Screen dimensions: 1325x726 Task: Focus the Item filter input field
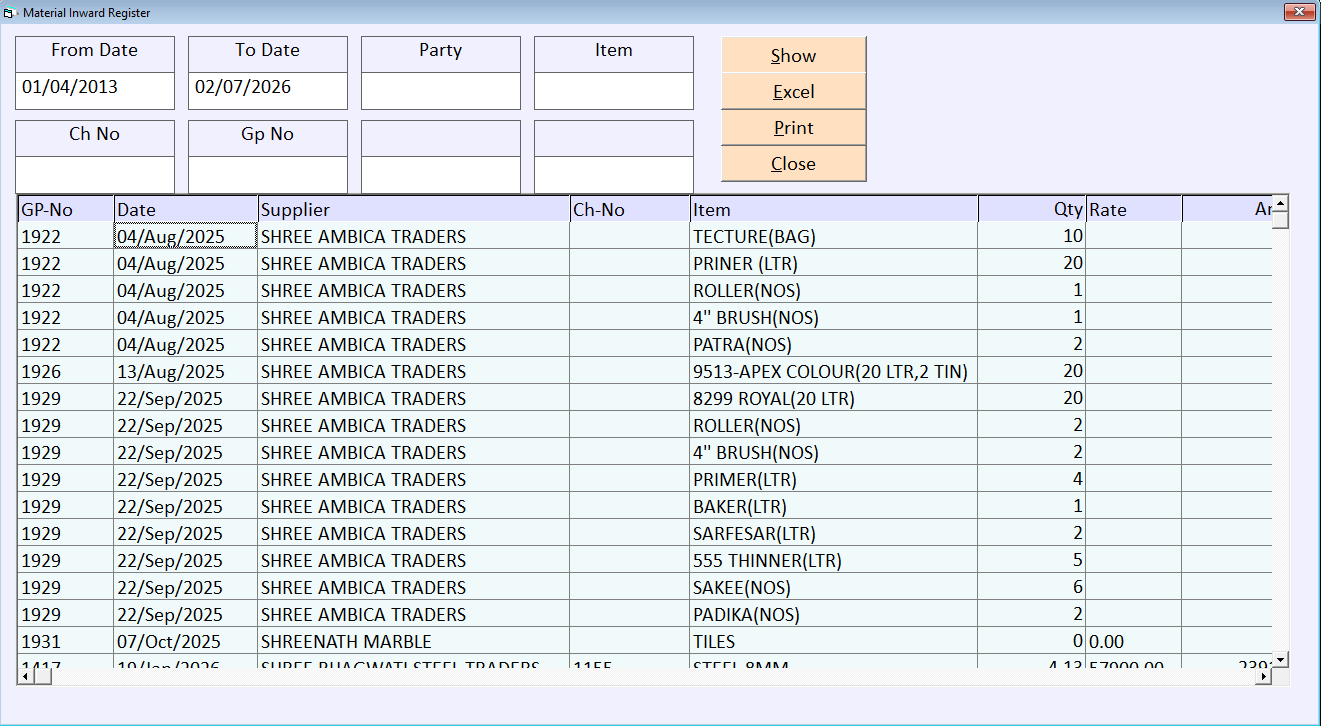click(x=614, y=90)
